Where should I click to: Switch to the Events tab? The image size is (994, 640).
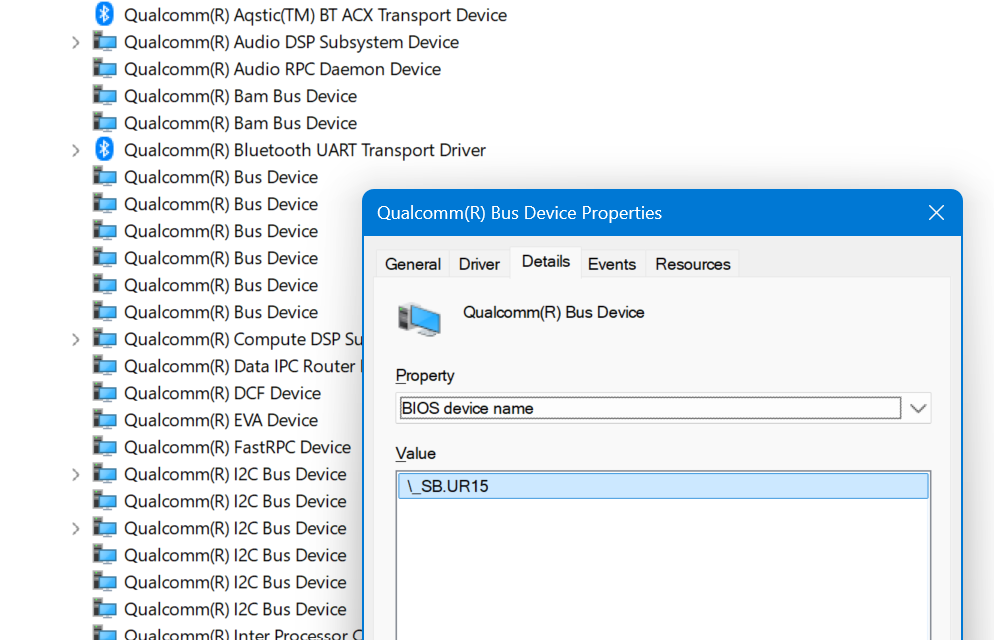[x=612, y=264]
